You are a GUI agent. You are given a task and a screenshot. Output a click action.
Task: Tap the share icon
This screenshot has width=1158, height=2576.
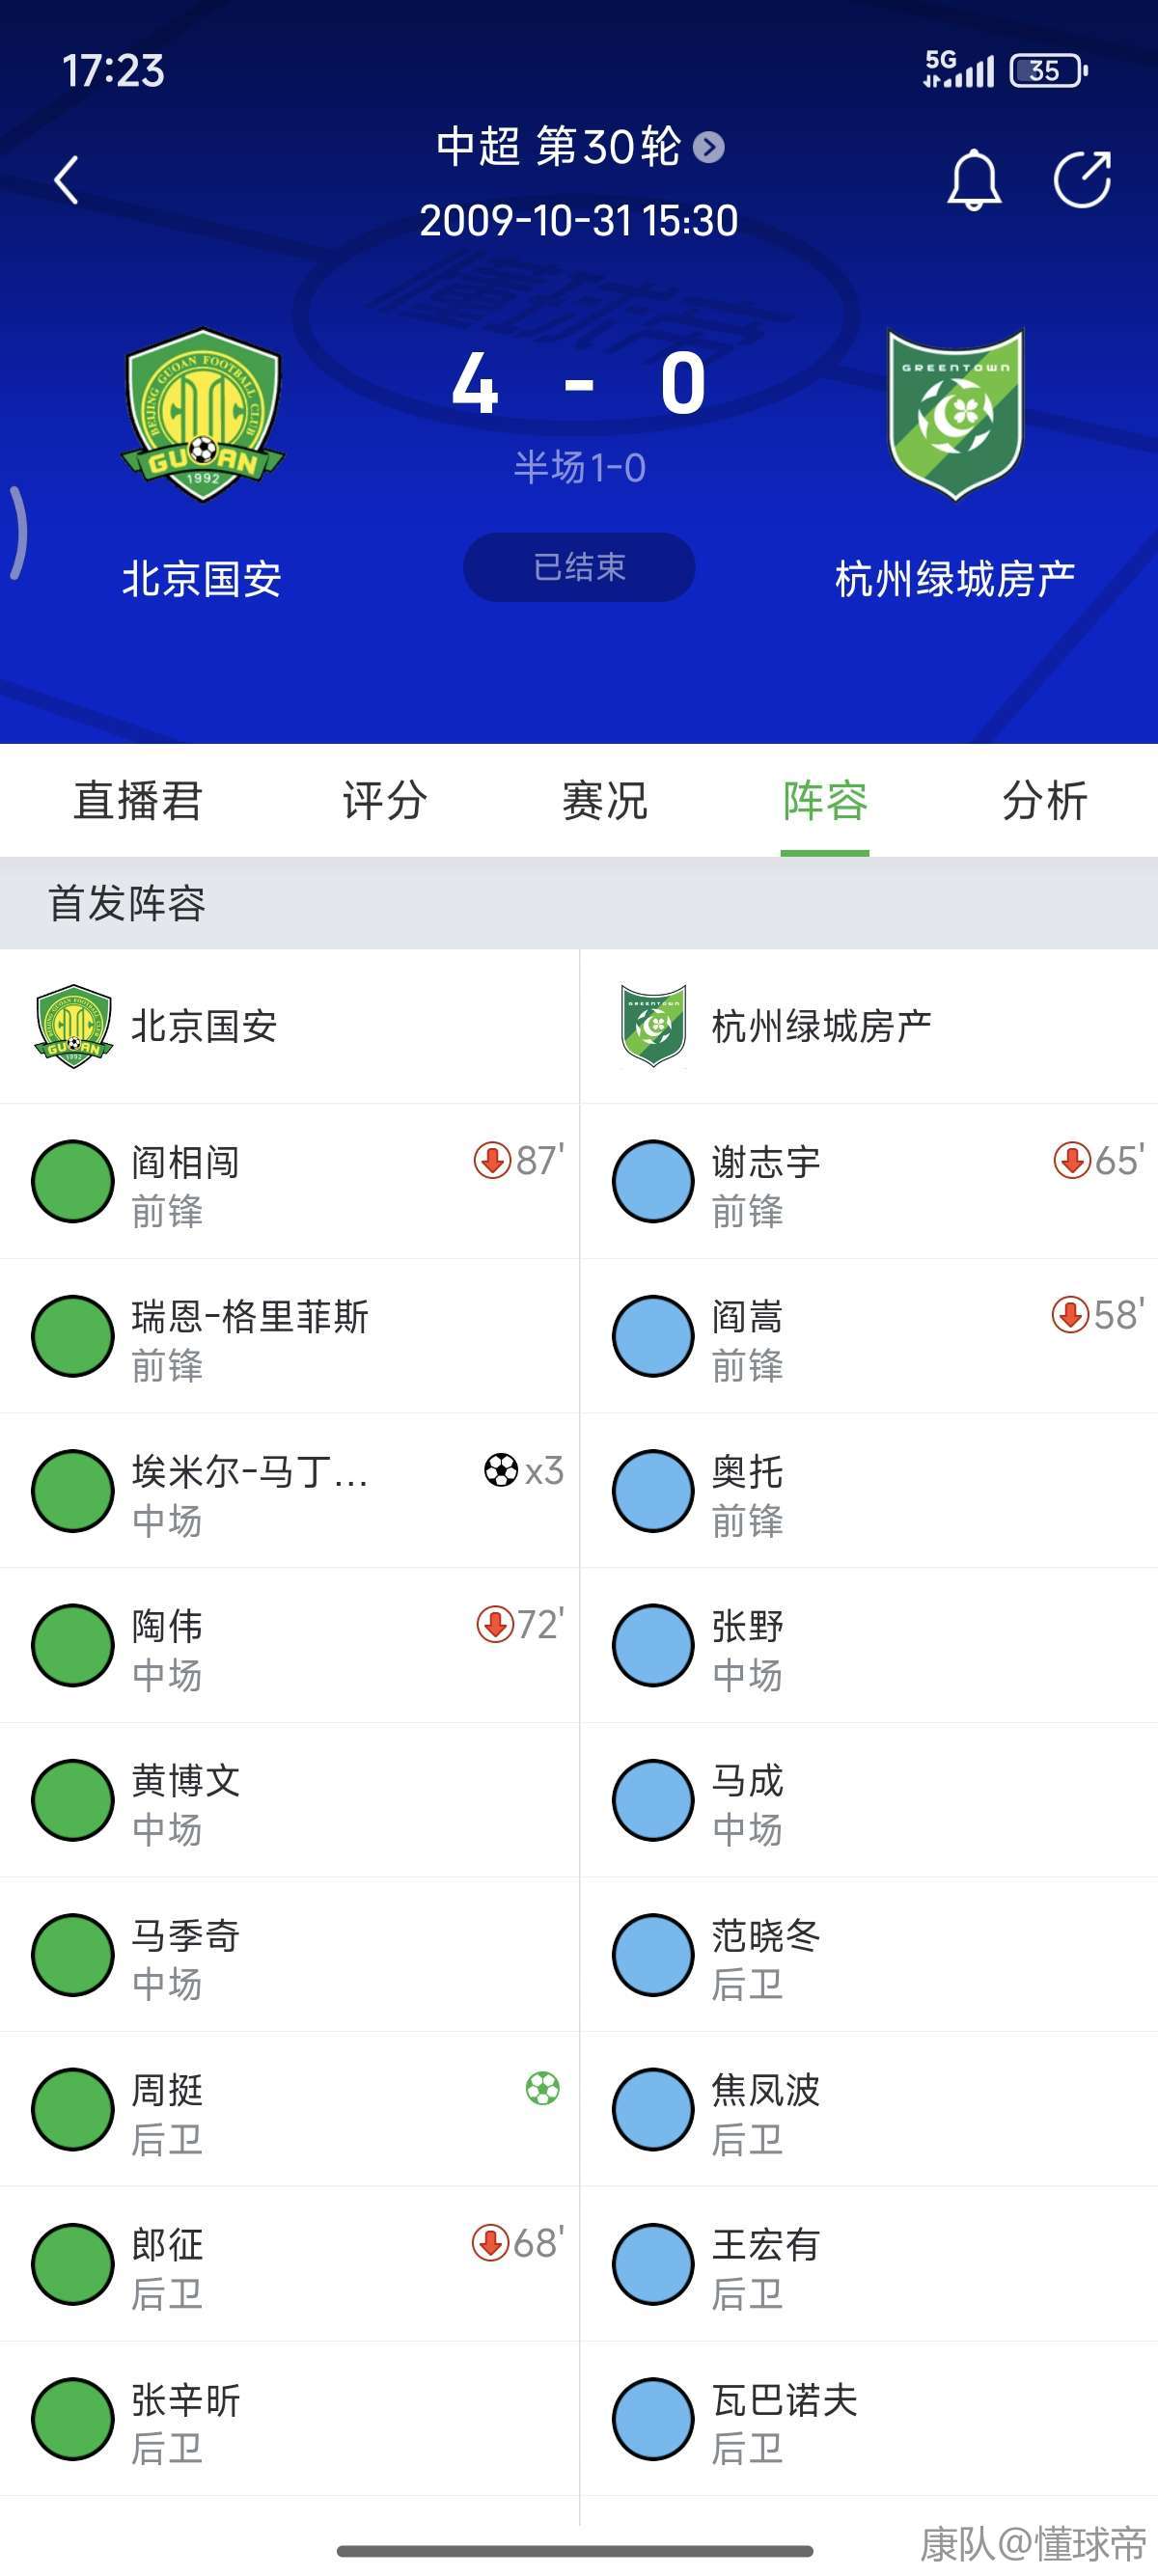(1082, 180)
